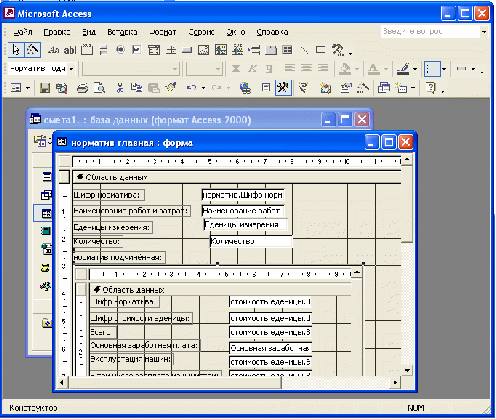Open the Object selector combo box
This screenshot has height=419, width=496.
[41, 69]
